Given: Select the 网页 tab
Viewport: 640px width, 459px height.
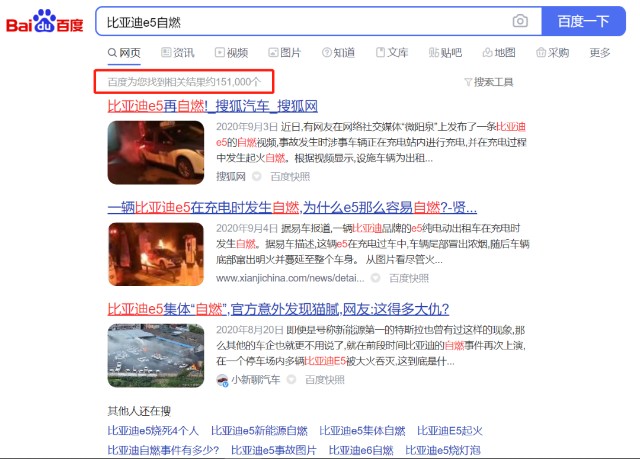Looking at the screenshot, I should pyautogui.click(x=124, y=53).
